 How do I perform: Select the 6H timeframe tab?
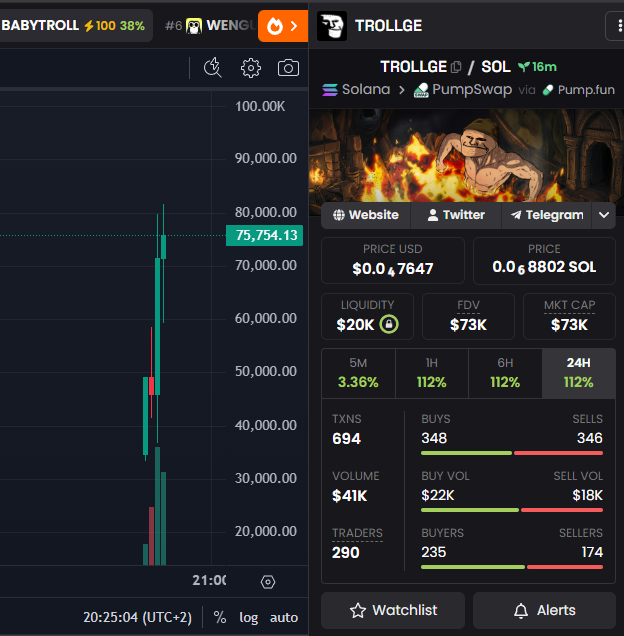point(505,373)
